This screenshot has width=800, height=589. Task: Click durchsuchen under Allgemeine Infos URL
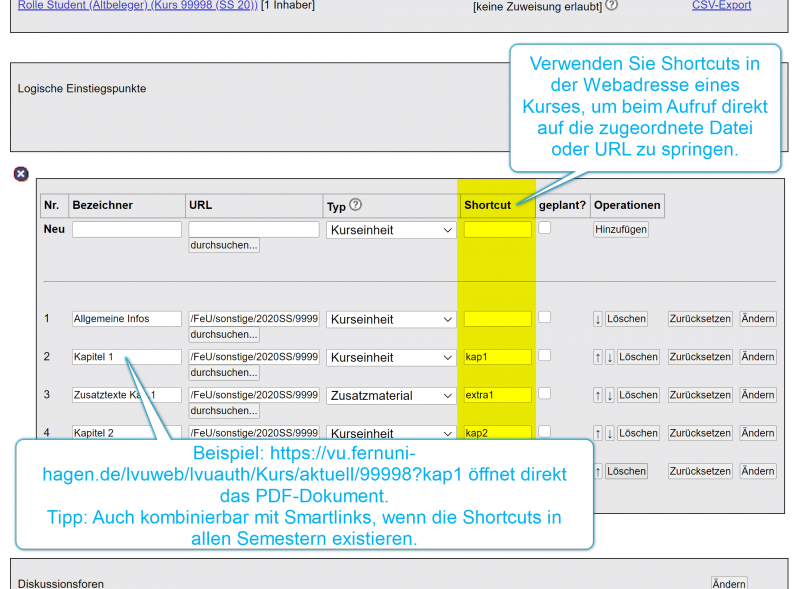click(x=224, y=334)
